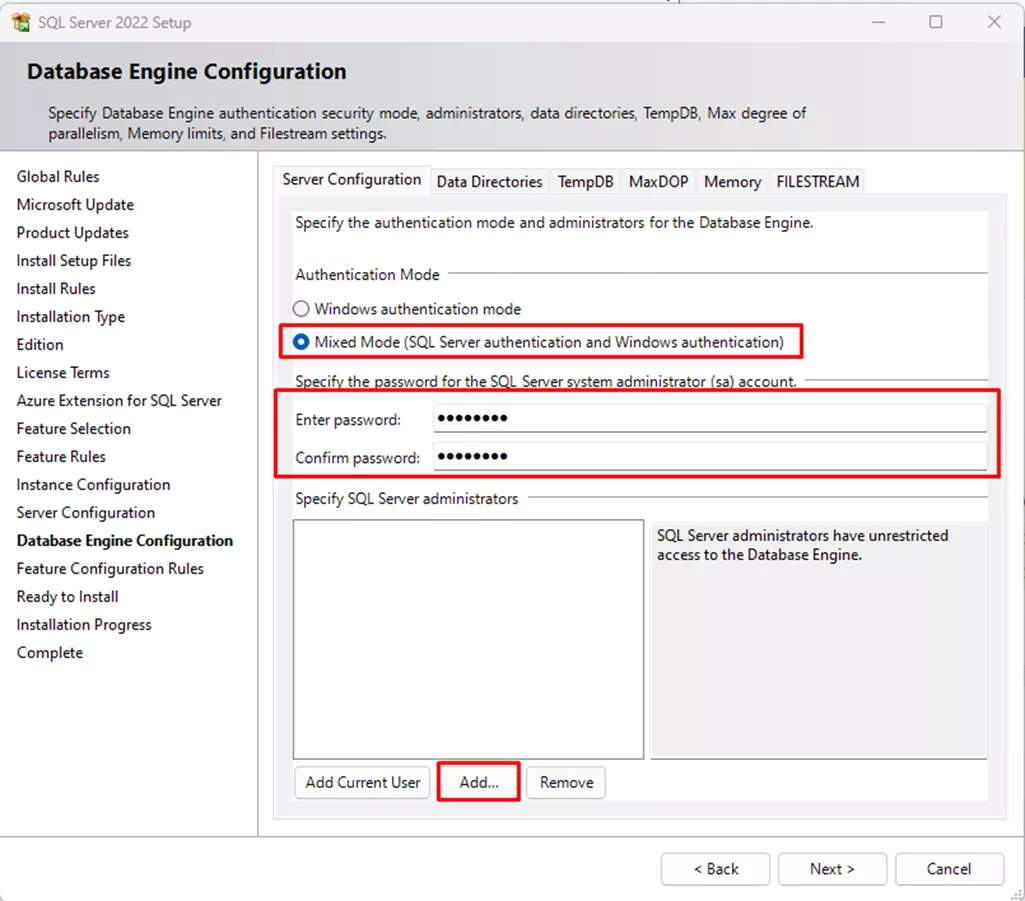Cancel the setup wizard
Image resolution: width=1025 pixels, height=901 pixels.
(x=949, y=869)
